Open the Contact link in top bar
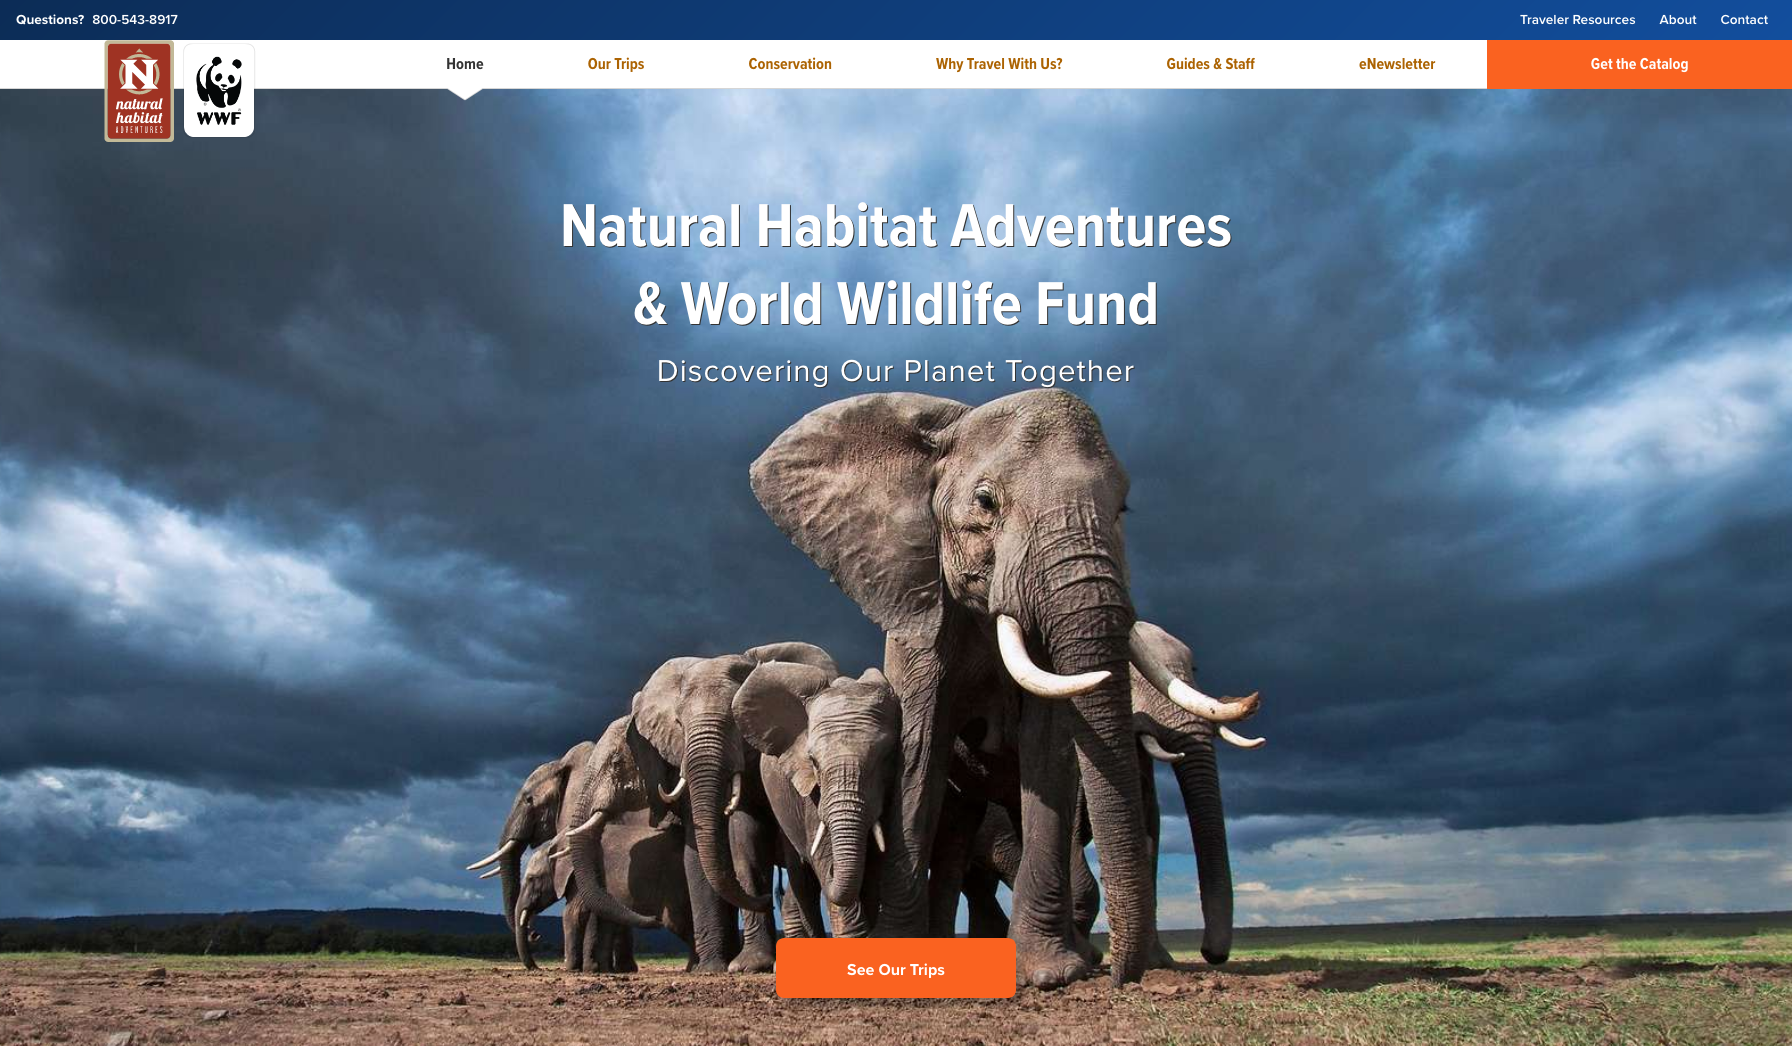This screenshot has height=1046, width=1792. pyautogui.click(x=1744, y=20)
